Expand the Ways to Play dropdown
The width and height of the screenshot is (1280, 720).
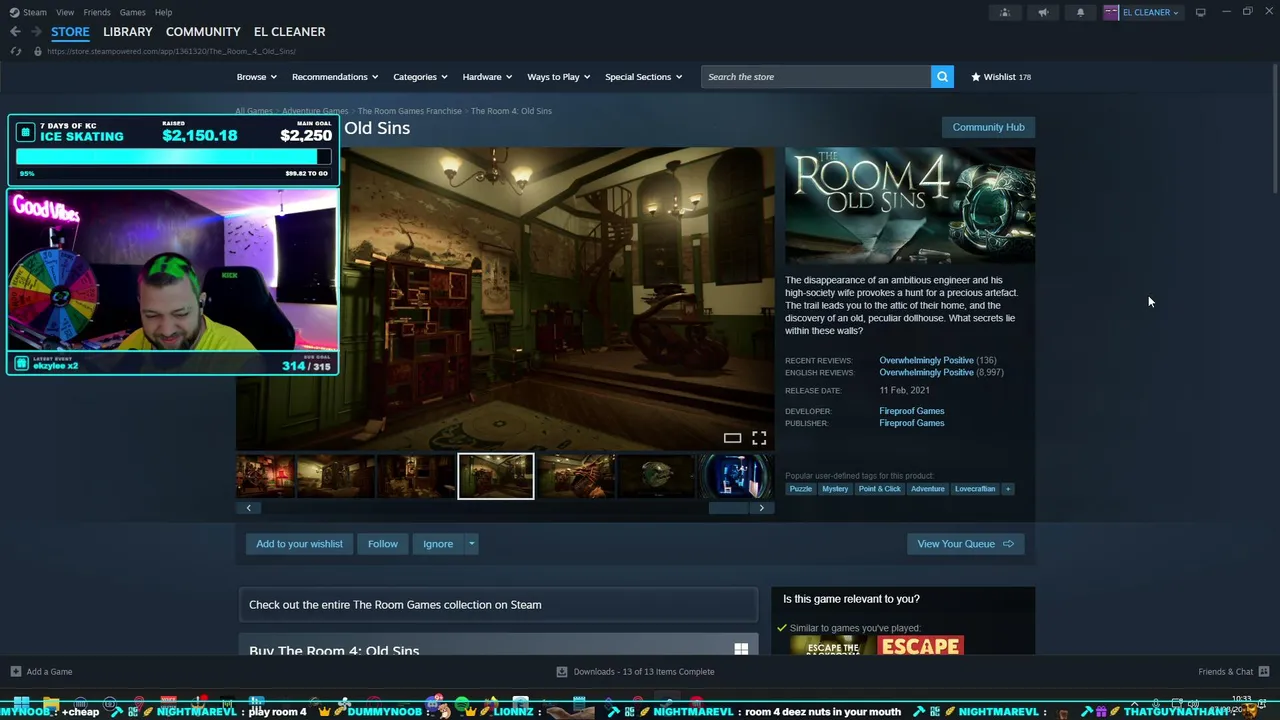558,77
